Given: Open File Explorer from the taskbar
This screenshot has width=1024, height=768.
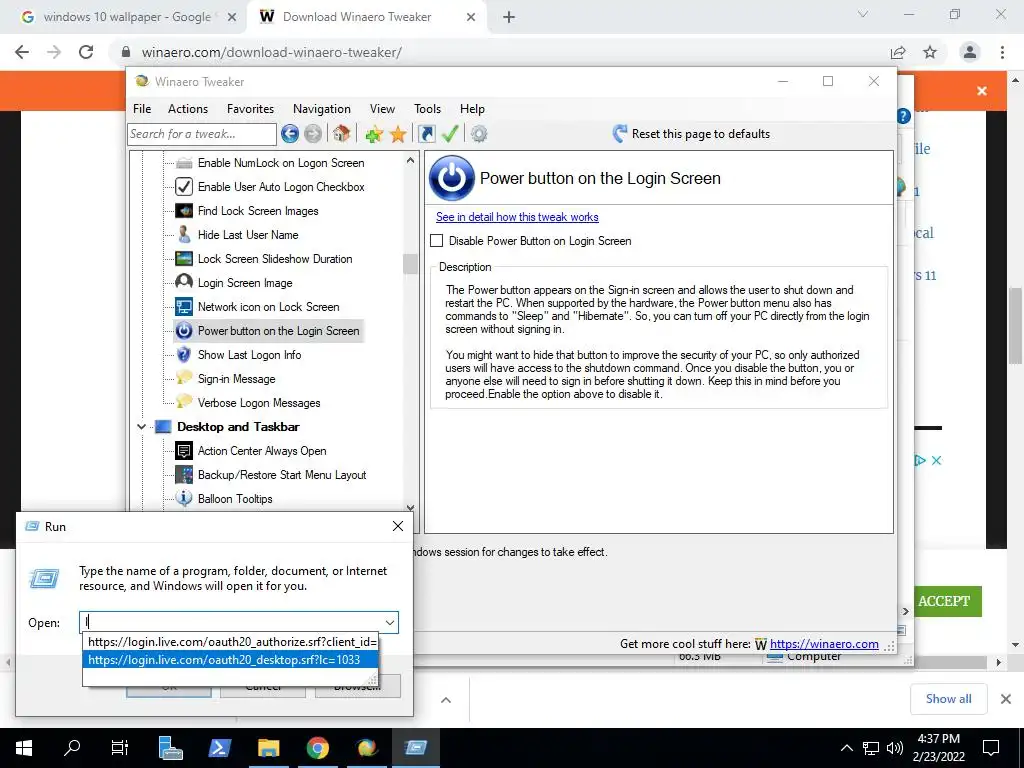Looking at the screenshot, I should pyautogui.click(x=268, y=748).
